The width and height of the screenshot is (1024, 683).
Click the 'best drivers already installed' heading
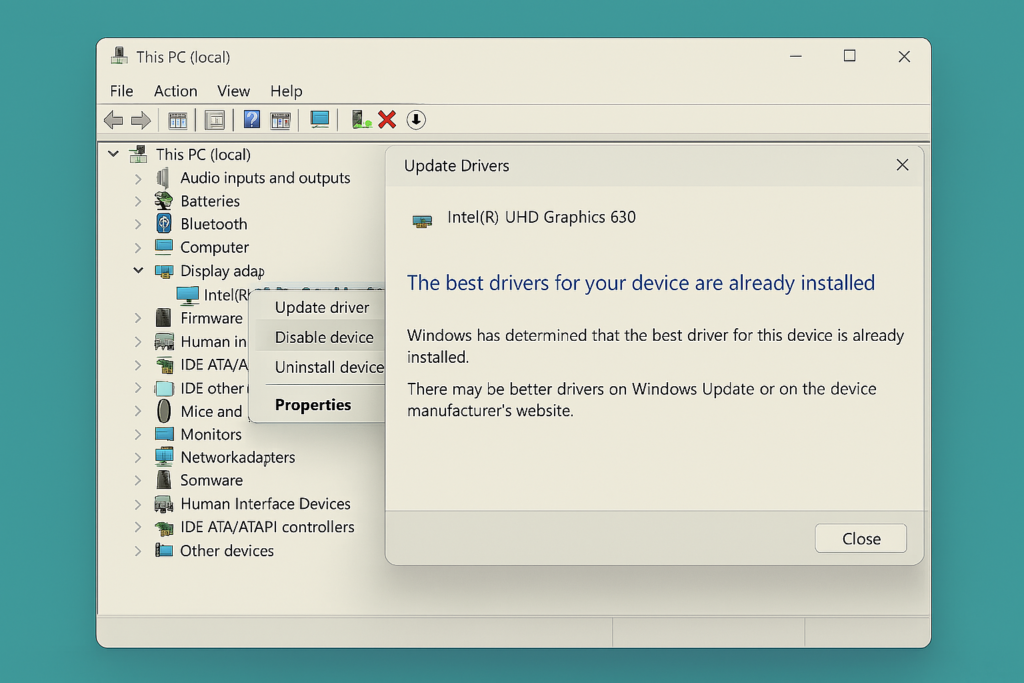(x=641, y=283)
